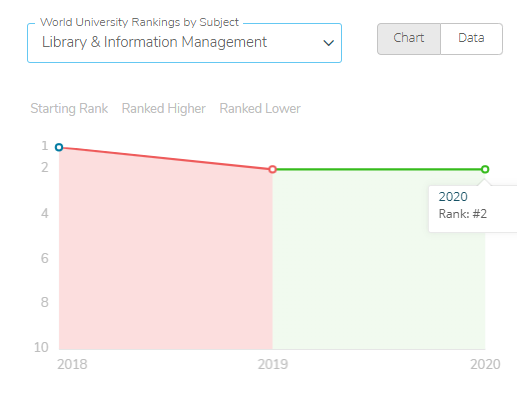The image size is (517, 403).
Task: Click the 2018 x-axis label
Action: [72, 364]
